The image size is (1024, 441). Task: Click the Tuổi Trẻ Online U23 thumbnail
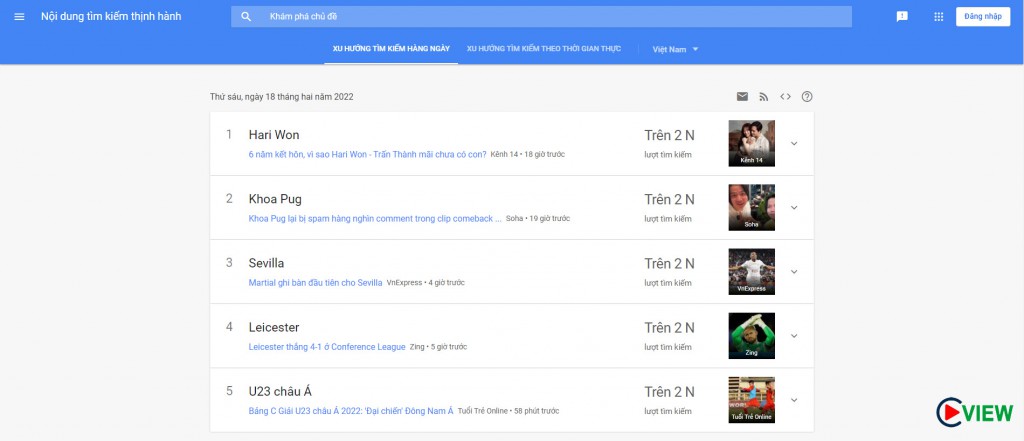[752, 400]
